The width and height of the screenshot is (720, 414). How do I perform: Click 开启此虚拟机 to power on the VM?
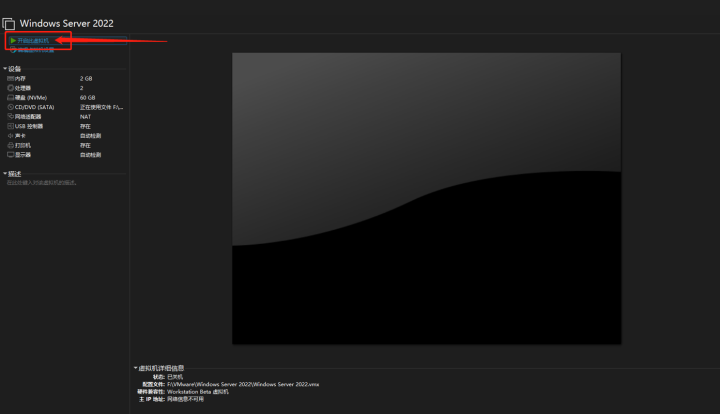click(x=33, y=40)
